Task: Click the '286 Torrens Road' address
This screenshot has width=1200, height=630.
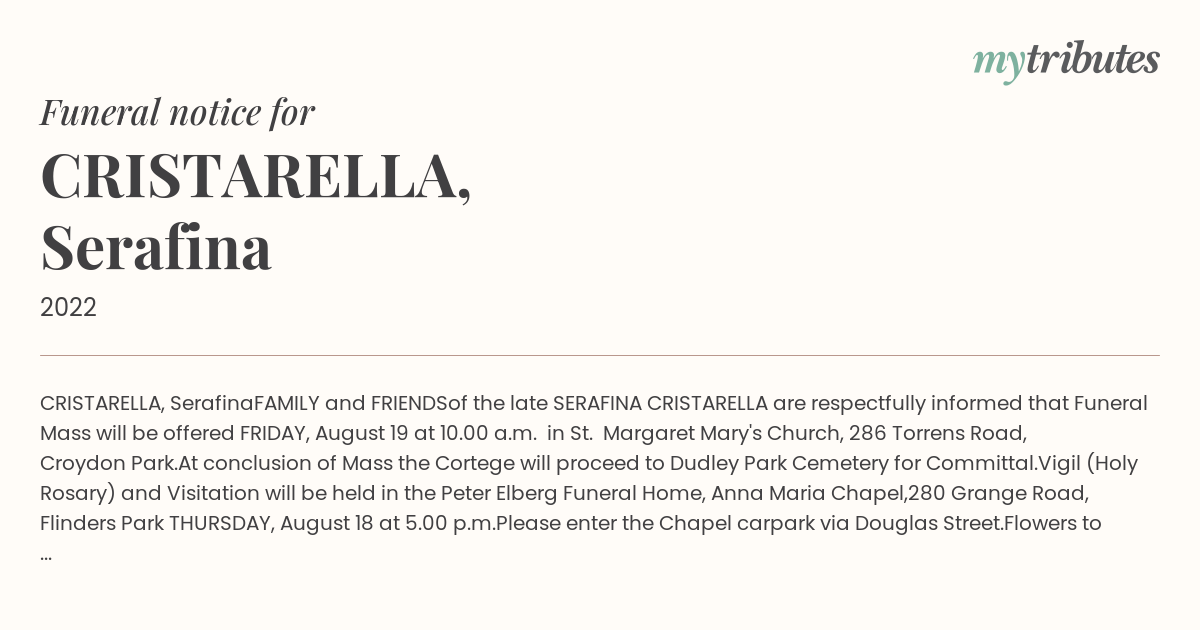Action: coord(938,434)
